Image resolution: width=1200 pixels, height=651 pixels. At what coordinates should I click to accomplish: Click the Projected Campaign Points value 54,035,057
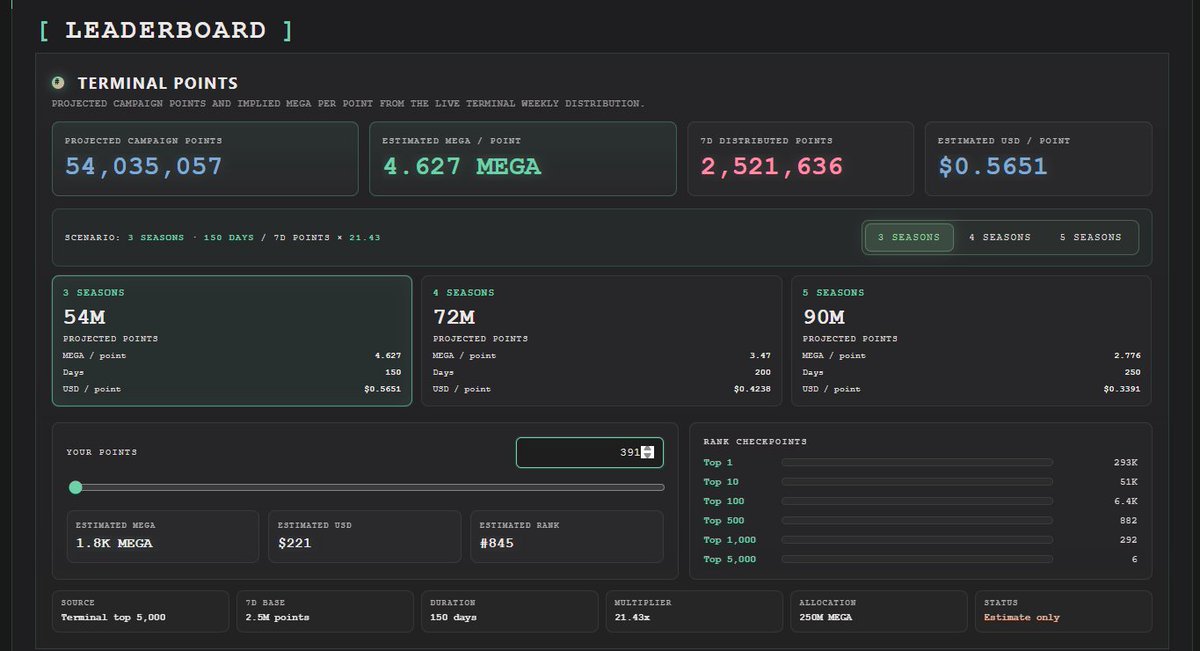tap(144, 167)
